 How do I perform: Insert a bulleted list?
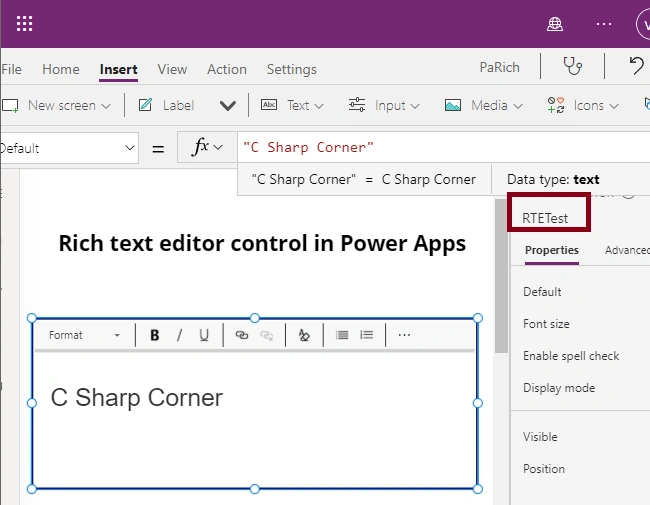(x=342, y=335)
